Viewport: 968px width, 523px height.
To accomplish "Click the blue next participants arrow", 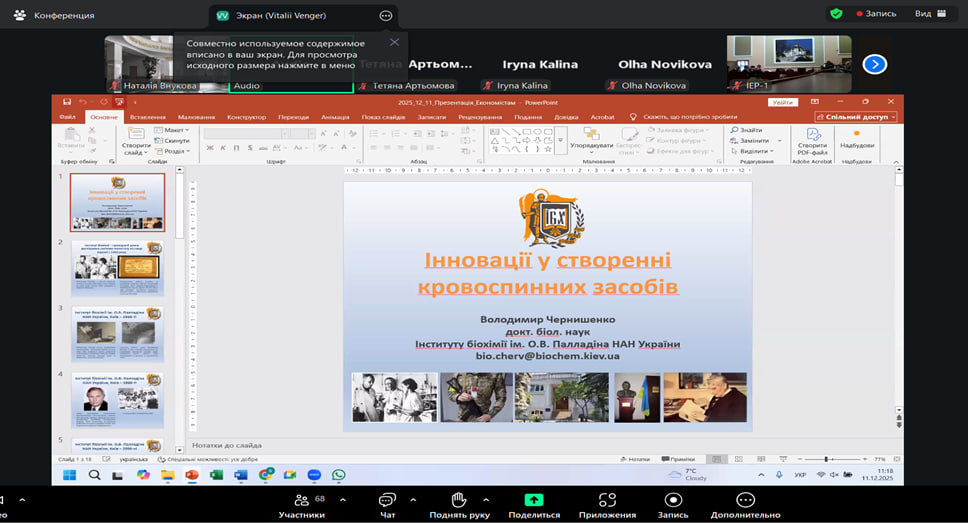I will (874, 64).
